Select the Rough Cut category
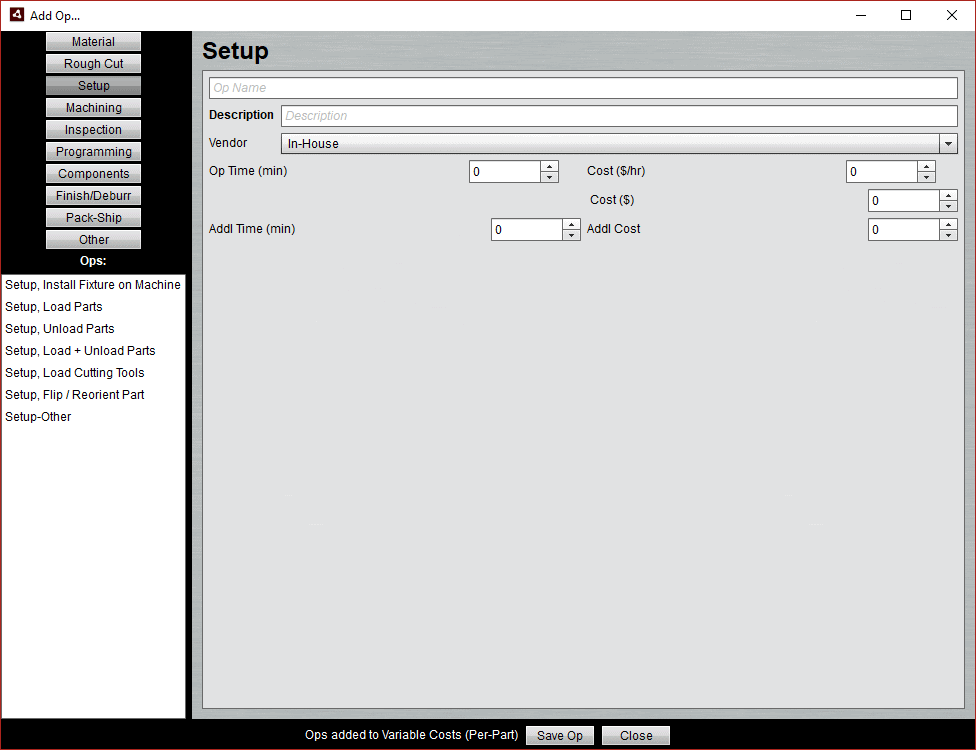 tap(93, 63)
